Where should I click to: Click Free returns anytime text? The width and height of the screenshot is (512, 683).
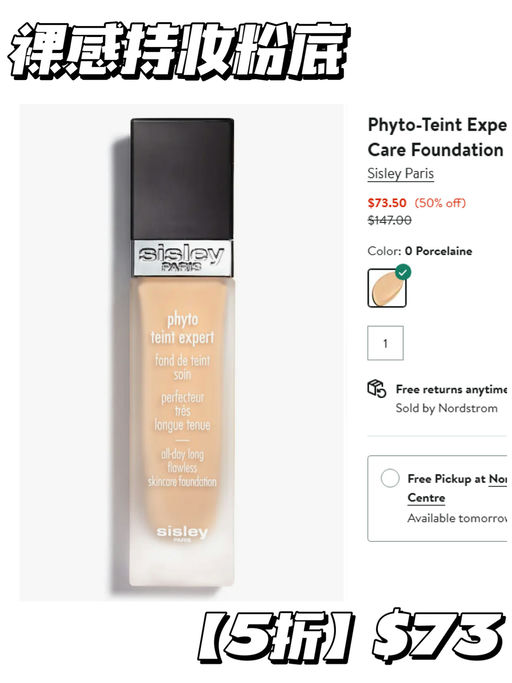click(451, 389)
